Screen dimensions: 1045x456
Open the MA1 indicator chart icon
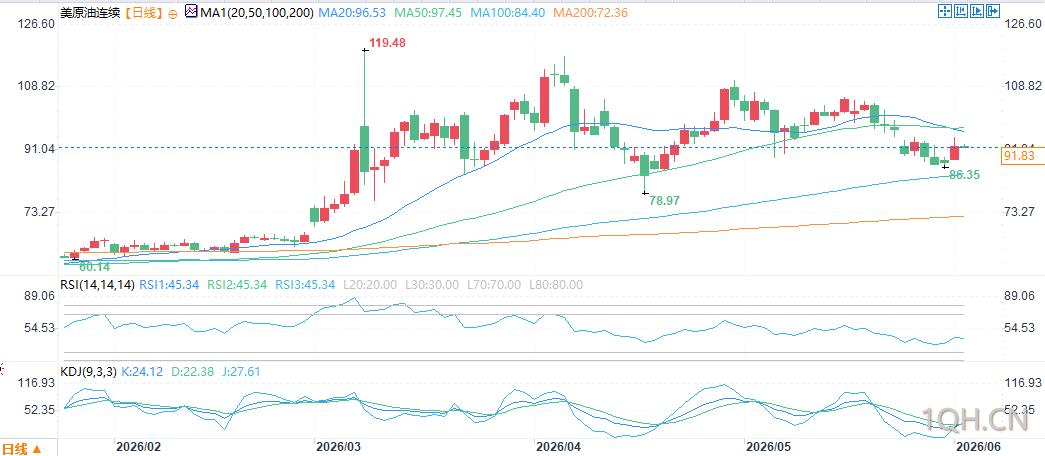(x=191, y=11)
